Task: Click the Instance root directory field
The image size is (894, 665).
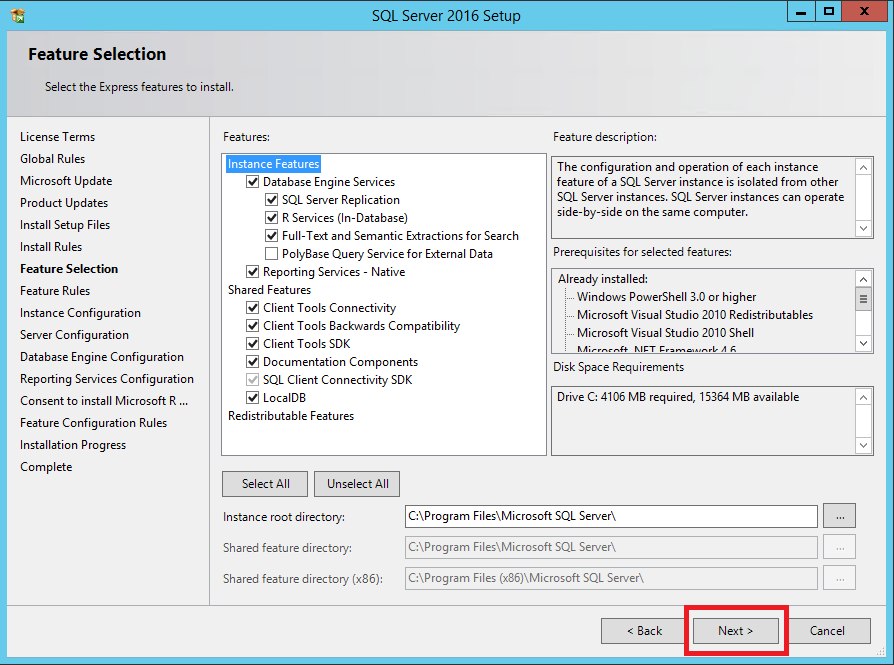Action: (x=611, y=516)
